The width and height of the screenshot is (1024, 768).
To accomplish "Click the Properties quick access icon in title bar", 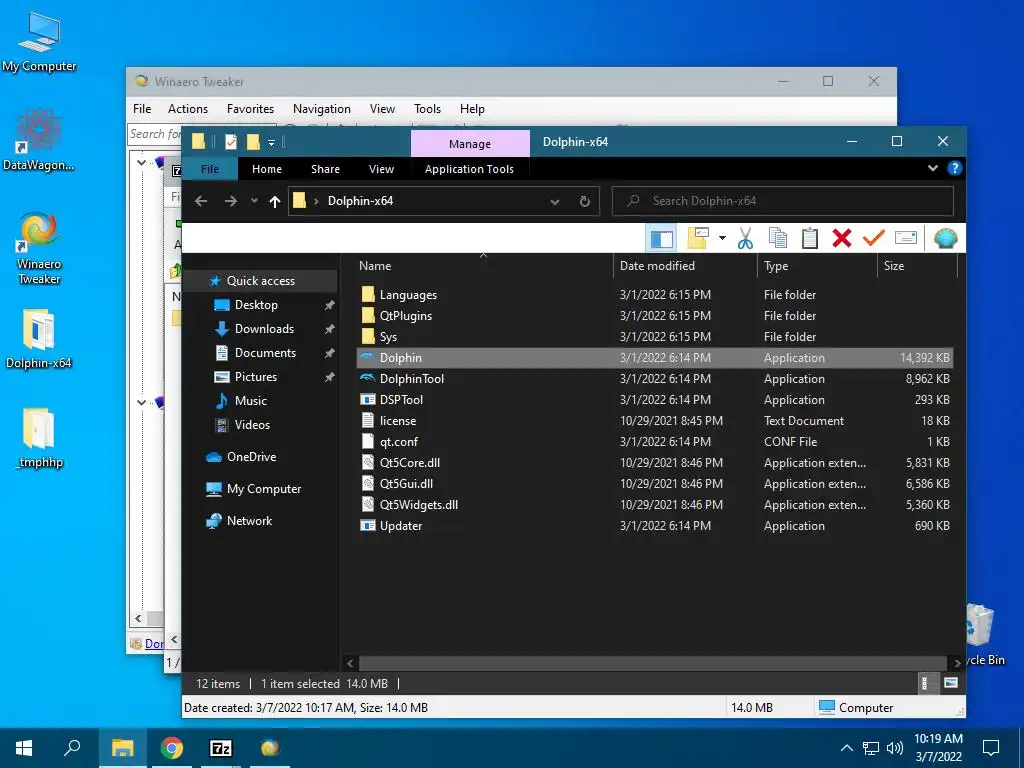I will point(231,142).
